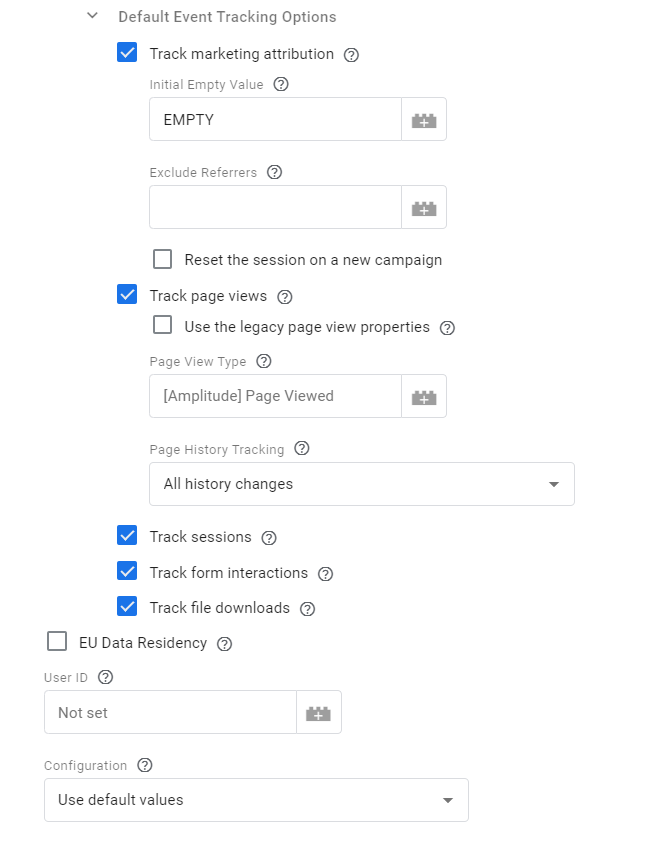Collapse Default Event Tracking Options section
The image size is (654, 841).
pyautogui.click(x=93, y=17)
